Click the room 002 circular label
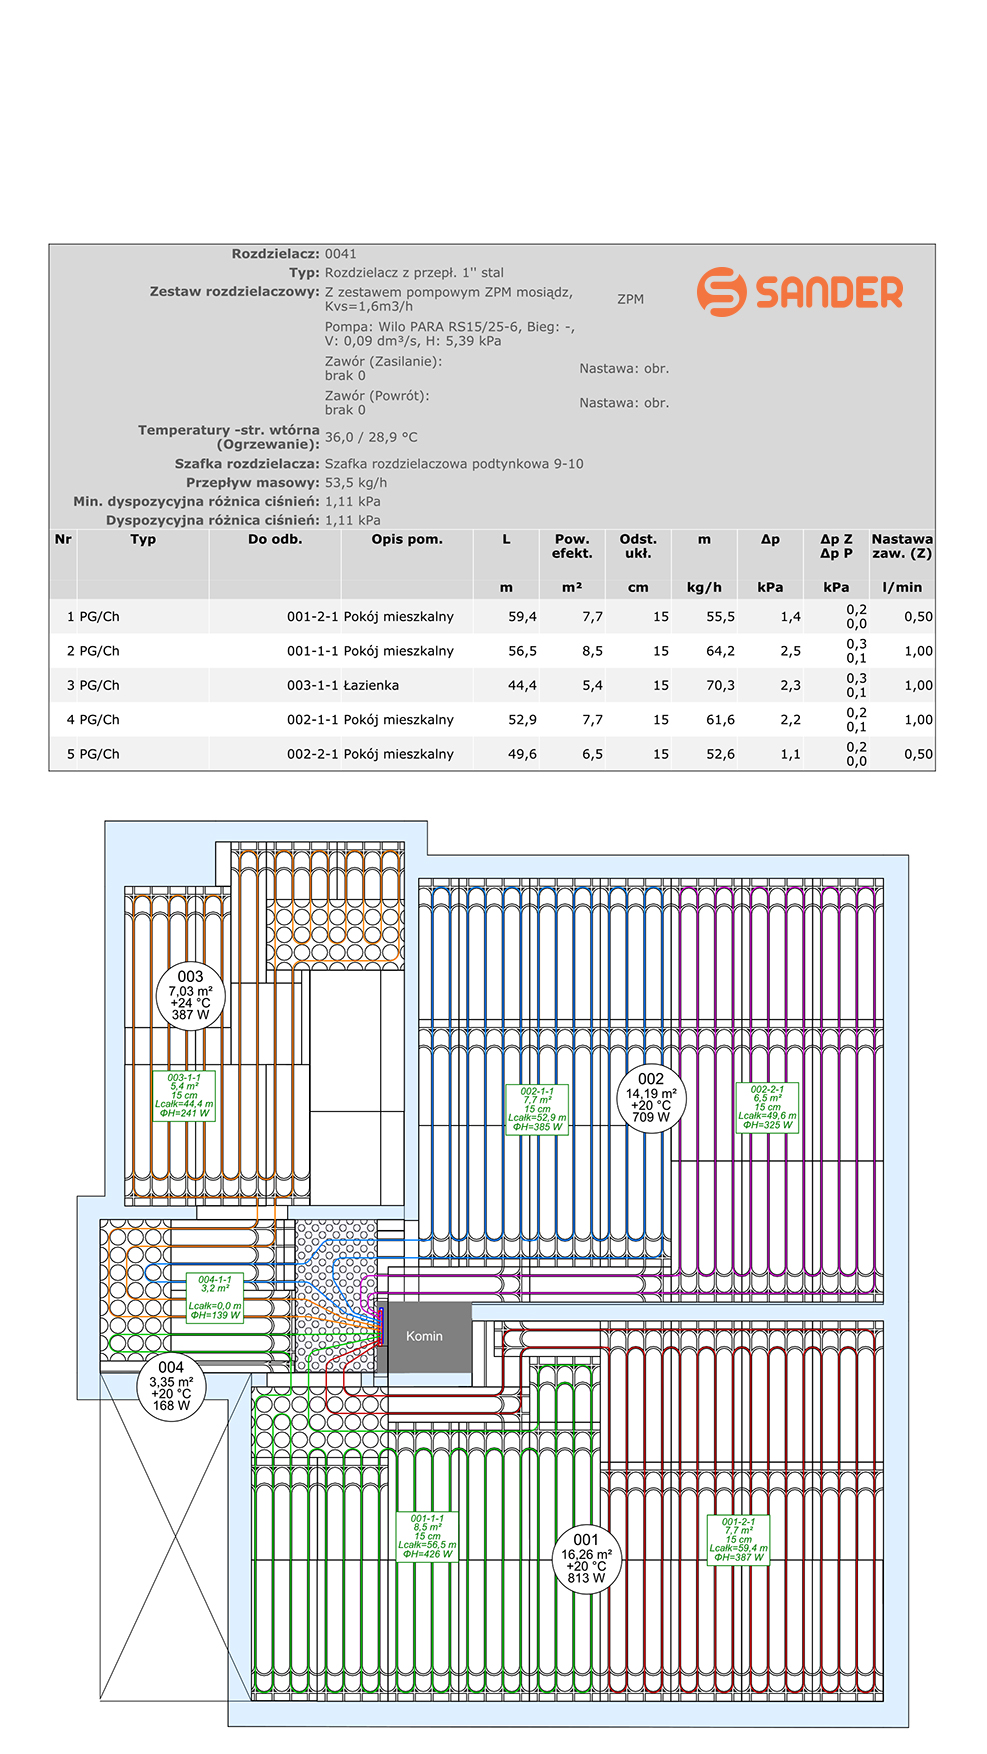This screenshot has height=1754, width=987. (x=651, y=1097)
